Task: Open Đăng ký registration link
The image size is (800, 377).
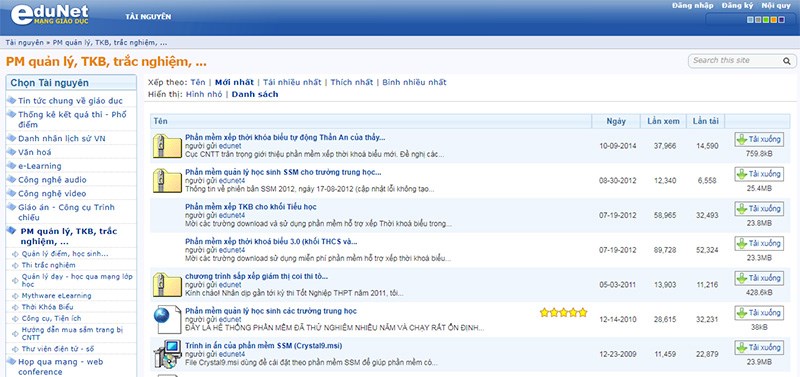Action: pos(737,6)
